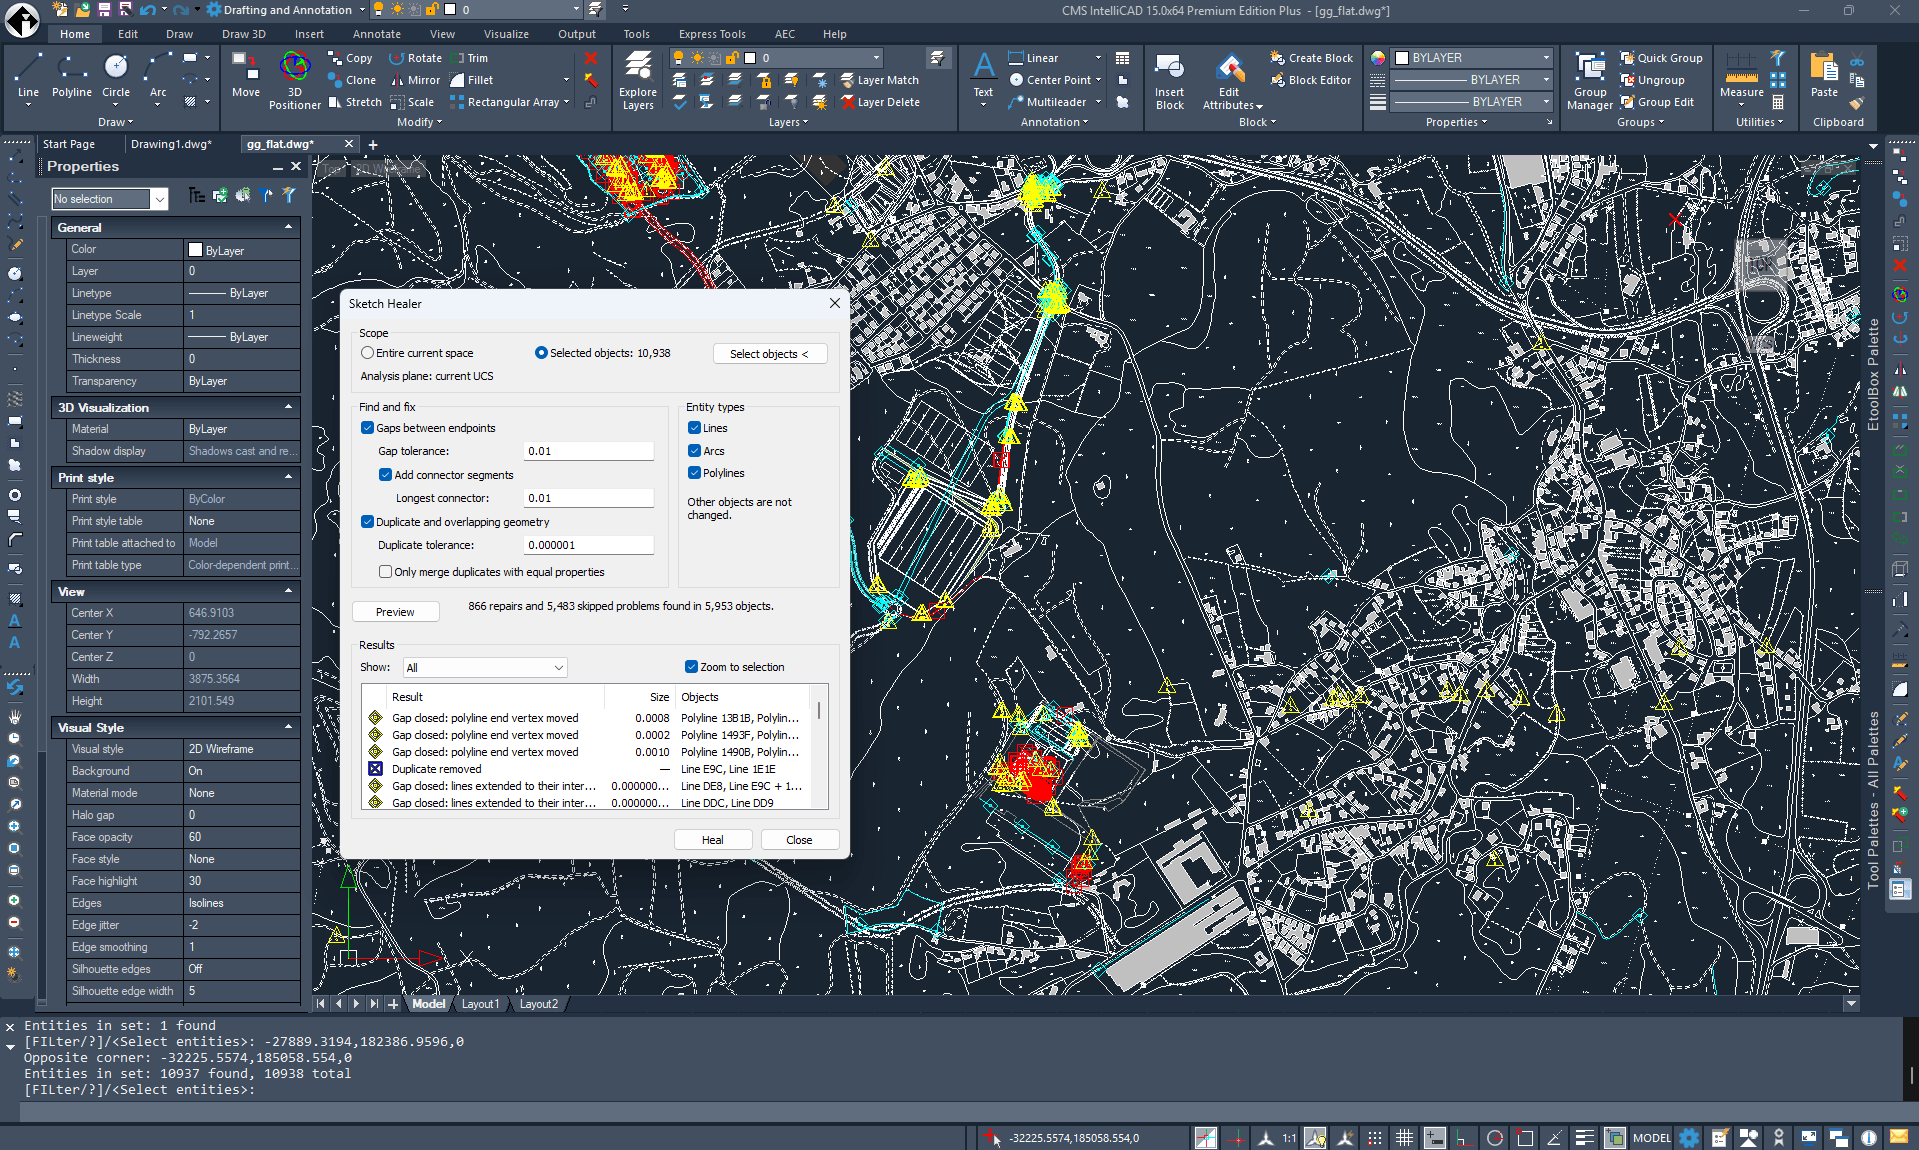Open Edit Attributes tool
Screen dimensions: 1919x1150
tap(1230, 81)
